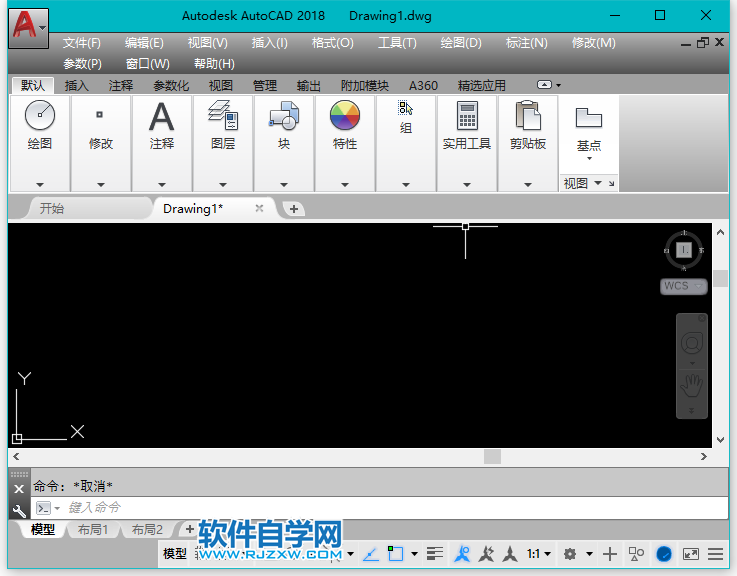
Task: Open the 注释 (Annotation) ribbon panel icon
Action: [162, 116]
